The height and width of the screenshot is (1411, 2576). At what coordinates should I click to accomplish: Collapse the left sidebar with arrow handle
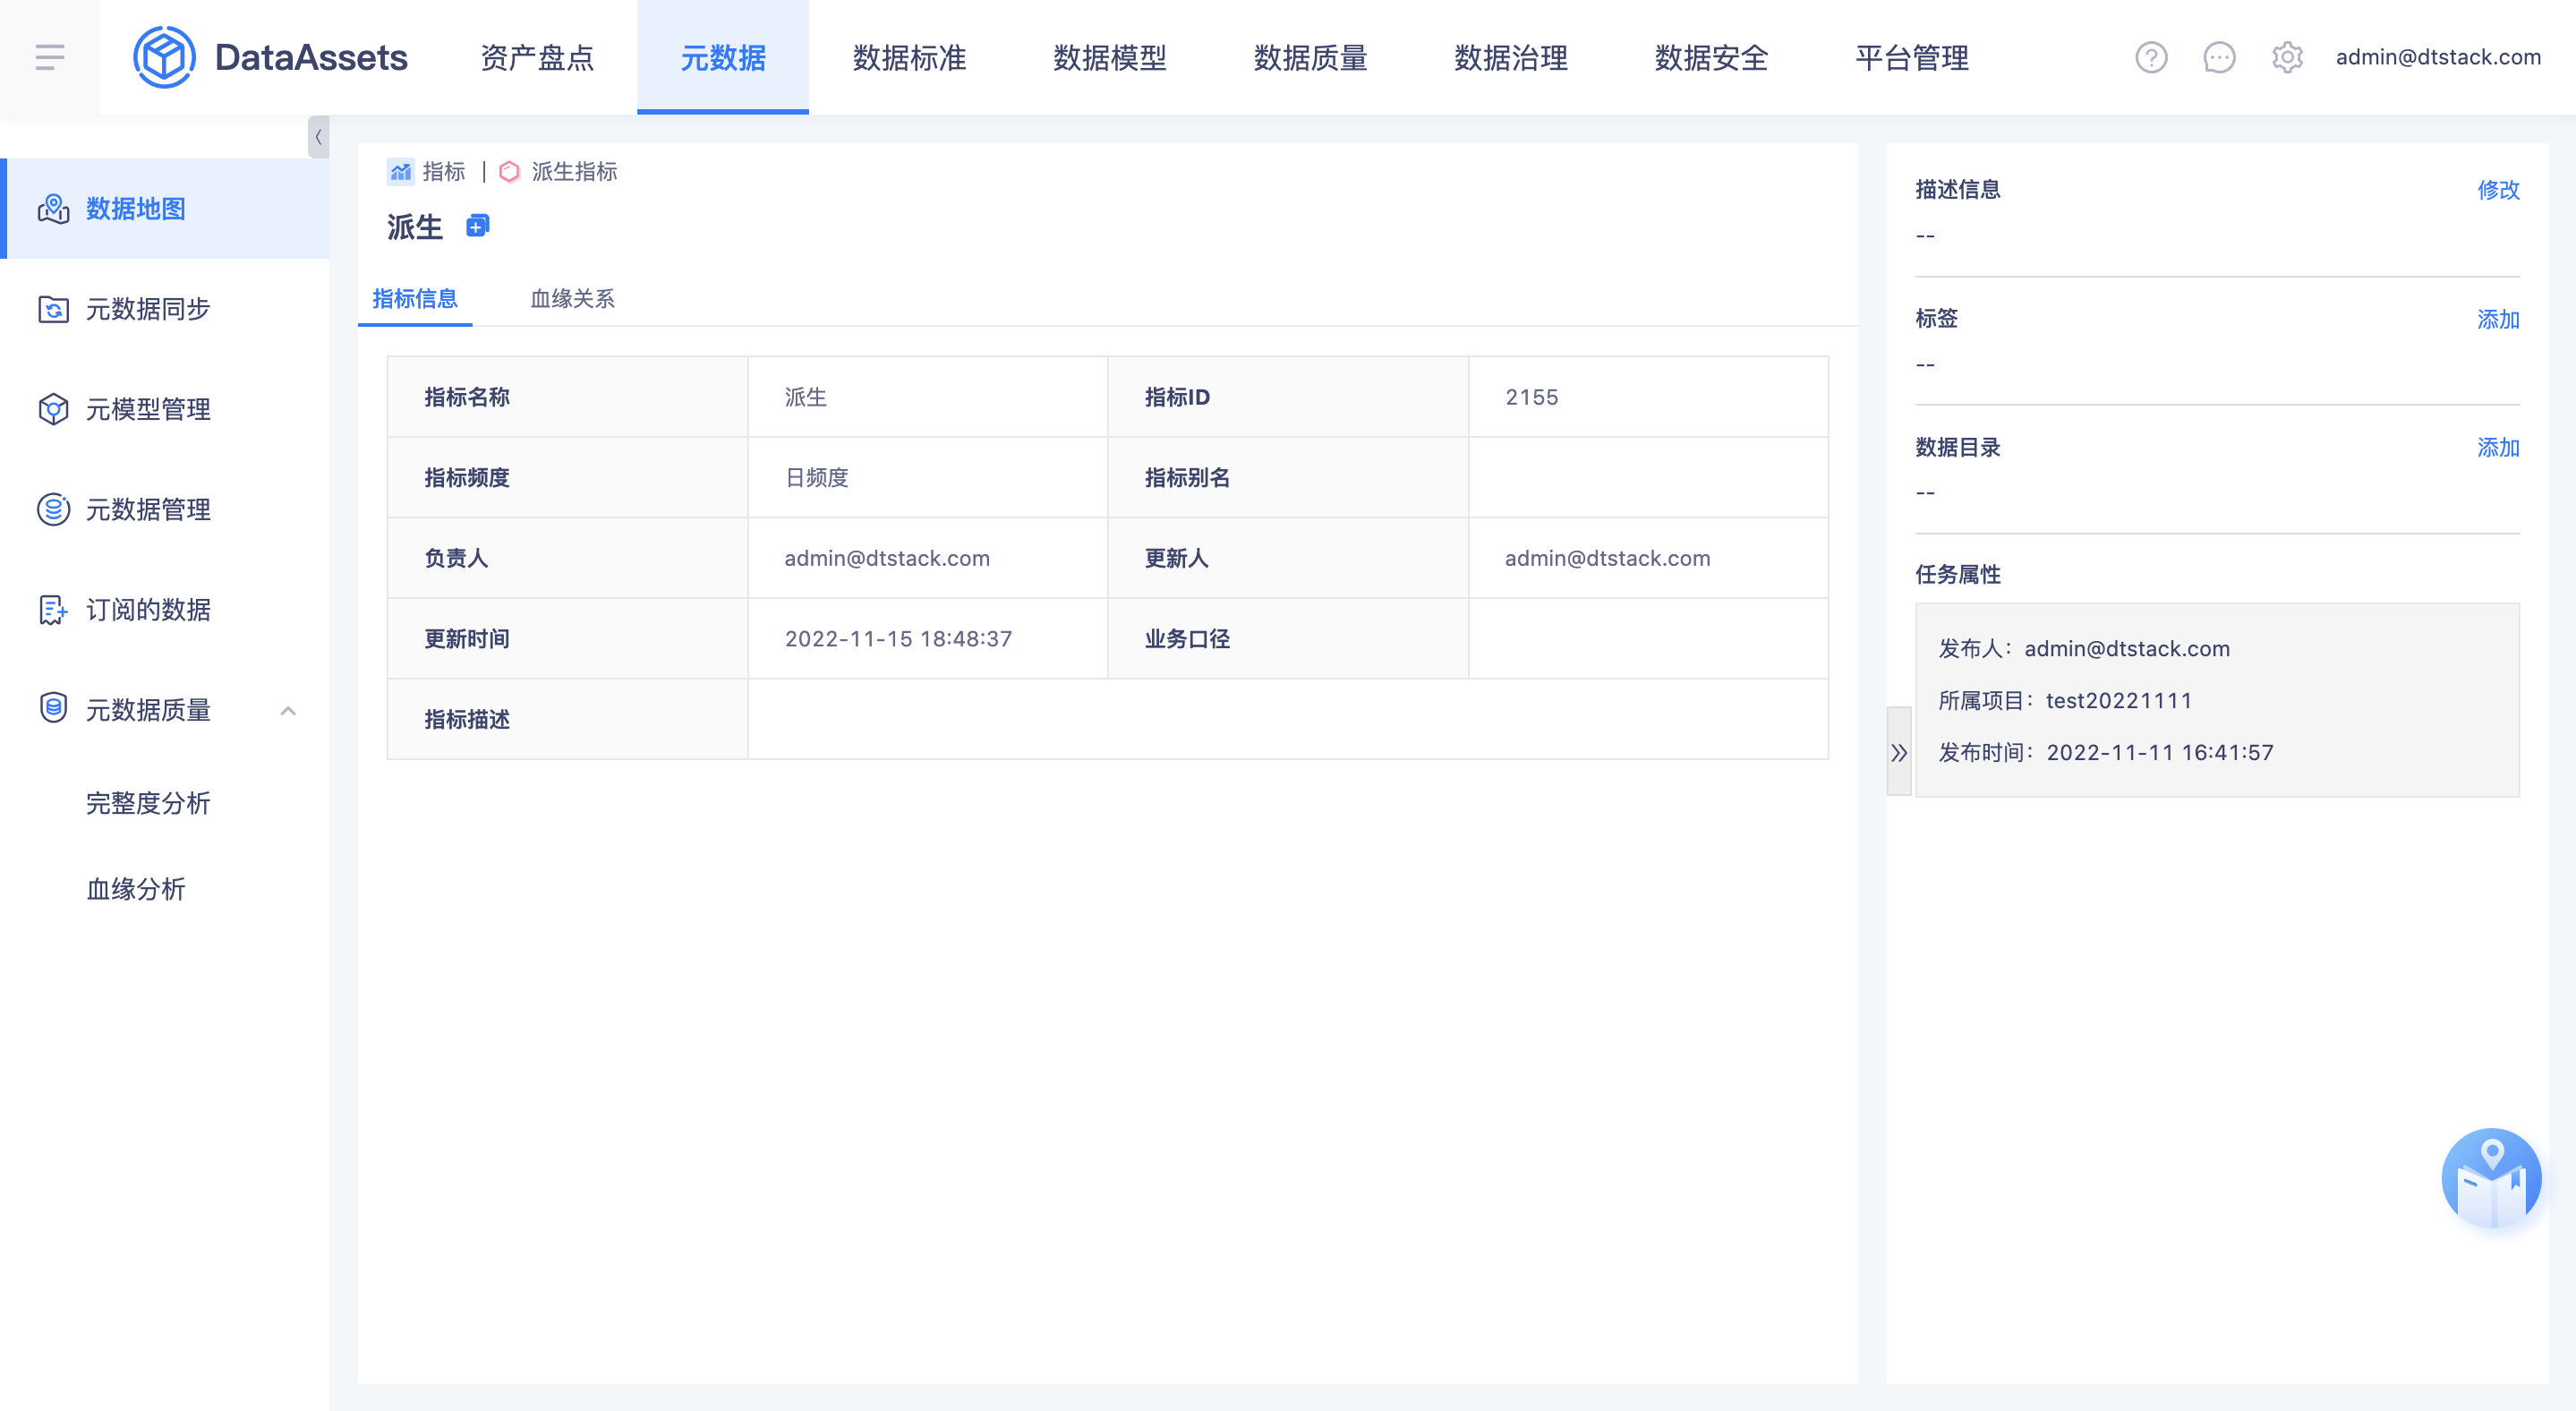(x=318, y=137)
